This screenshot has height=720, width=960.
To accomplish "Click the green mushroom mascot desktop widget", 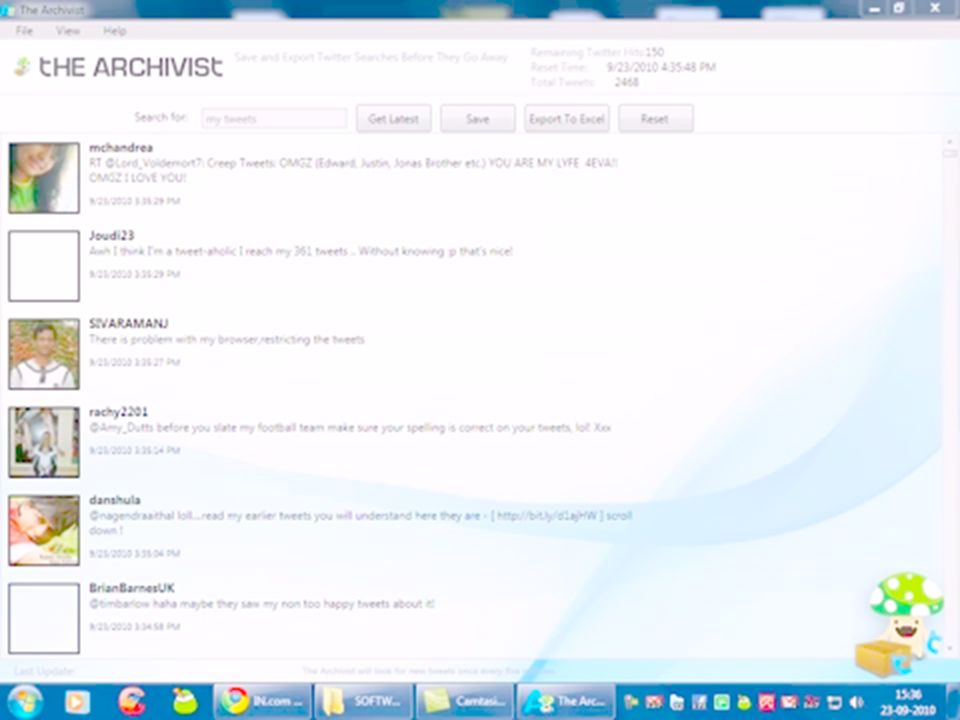I will (x=900, y=624).
